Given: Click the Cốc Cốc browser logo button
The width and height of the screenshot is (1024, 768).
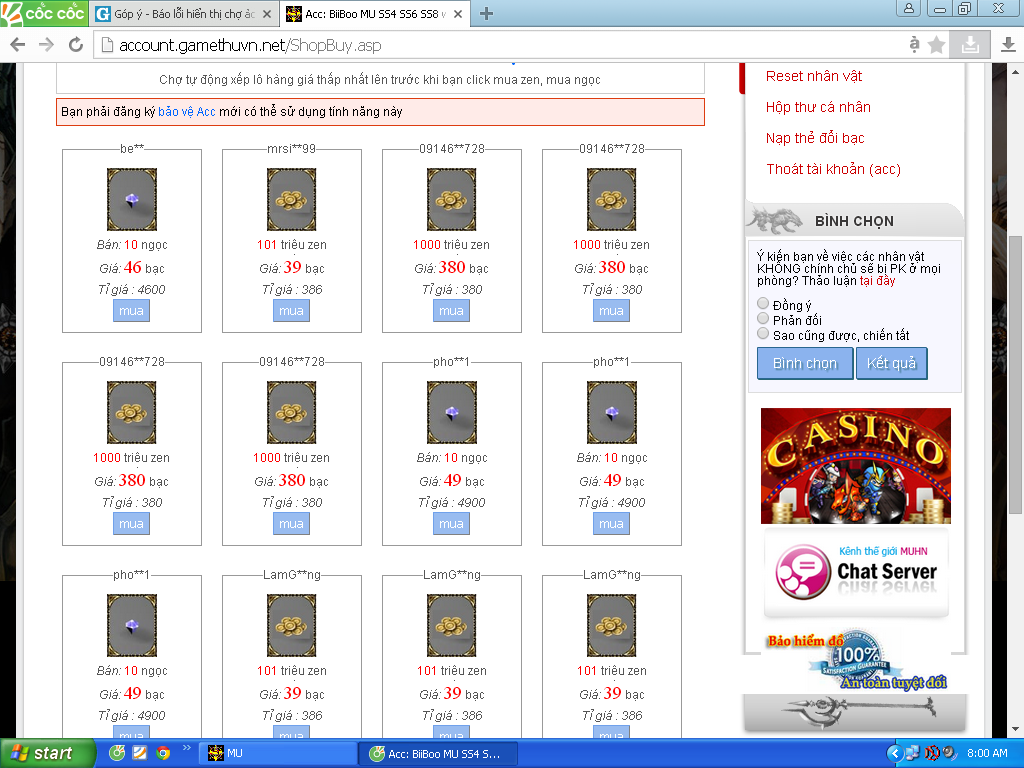Looking at the screenshot, I should (x=44, y=13).
